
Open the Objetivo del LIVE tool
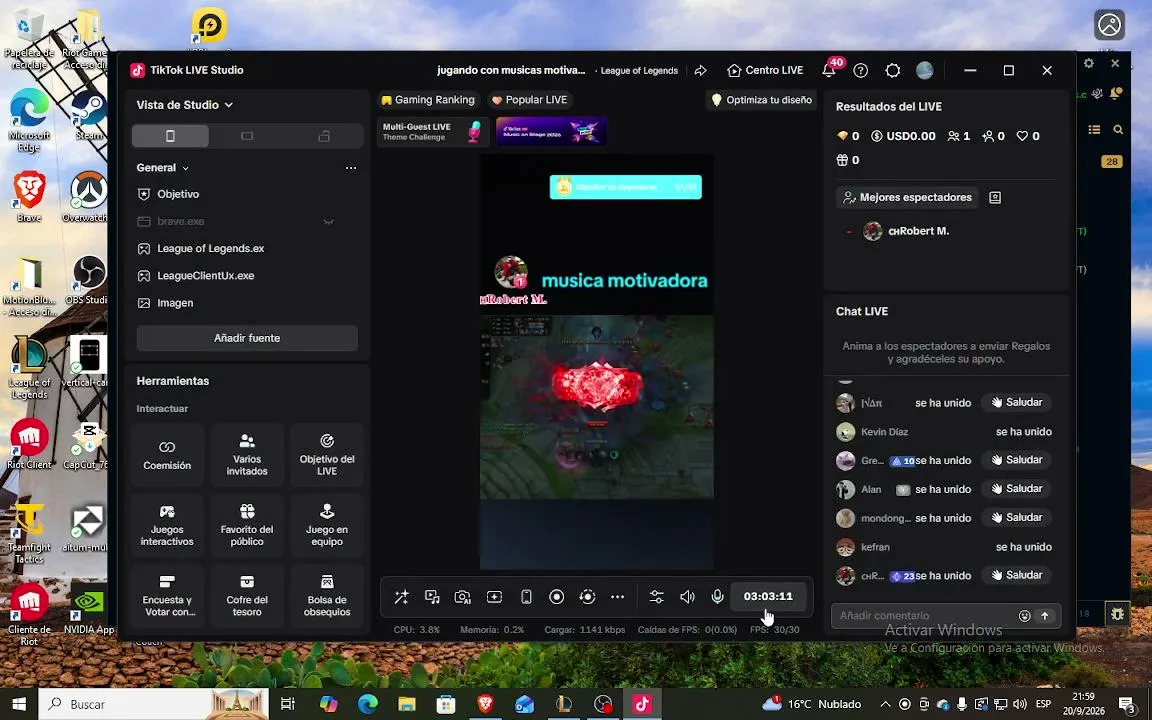(x=327, y=455)
